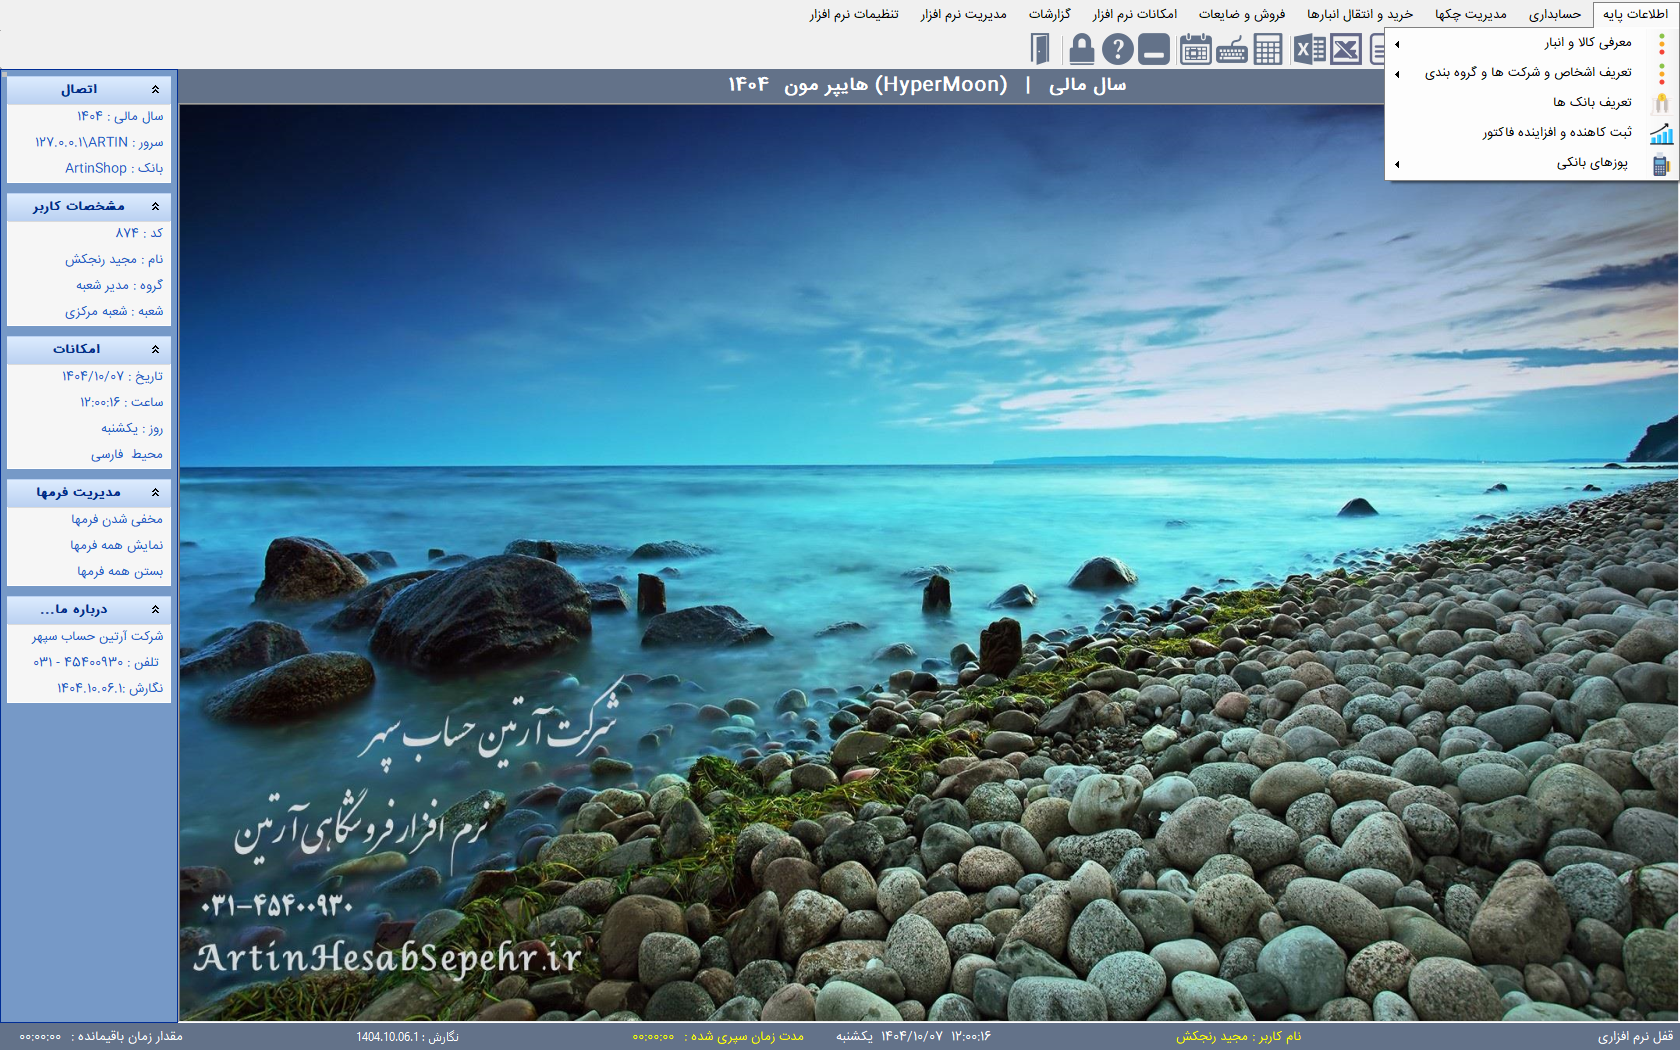Image resolution: width=1680 pixels, height=1050 pixels.
Task: Select ثبت کاهنده و افزاینده فاکتور entry
Action: pyautogui.click(x=1556, y=132)
